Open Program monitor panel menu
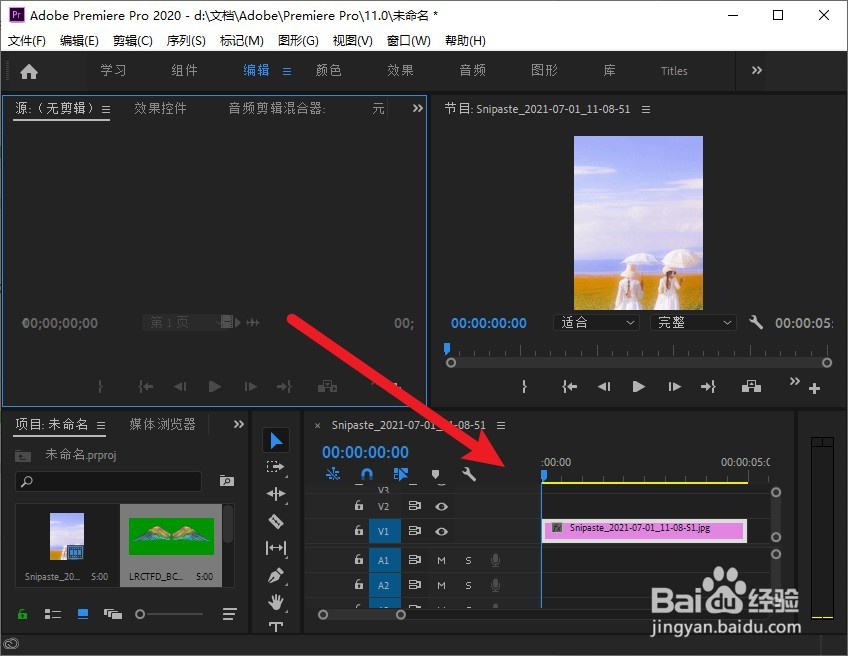The image size is (848, 656). (646, 109)
